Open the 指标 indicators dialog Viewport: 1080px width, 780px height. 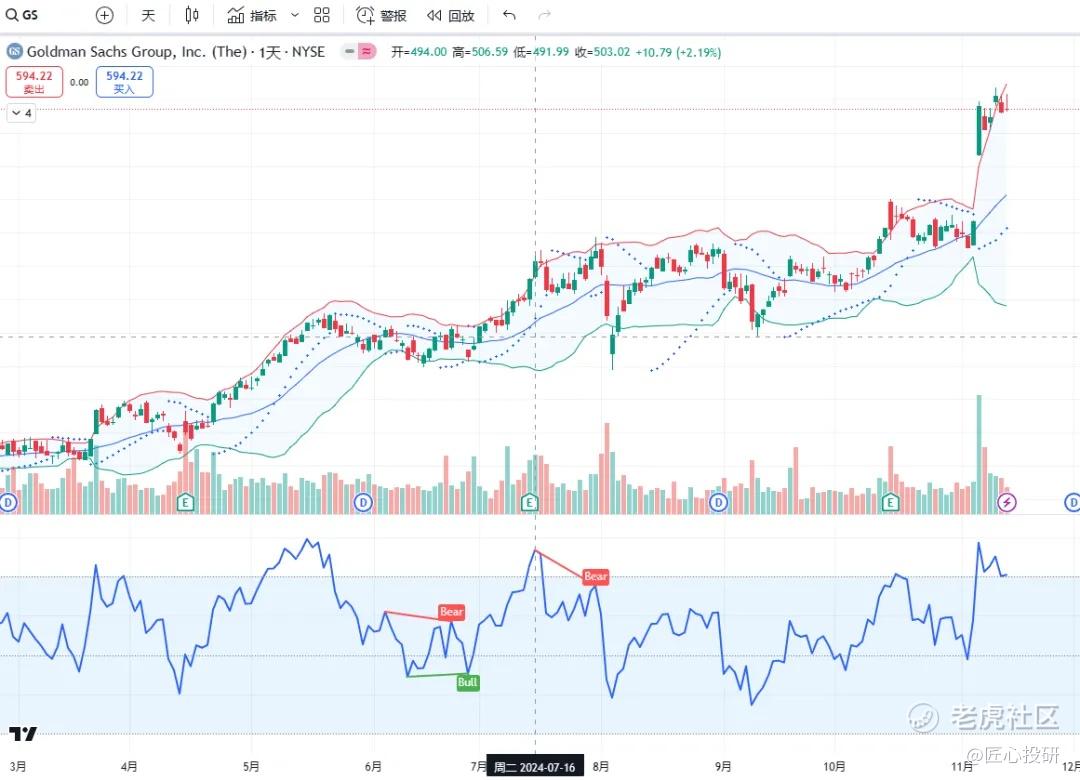tap(252, 15)
